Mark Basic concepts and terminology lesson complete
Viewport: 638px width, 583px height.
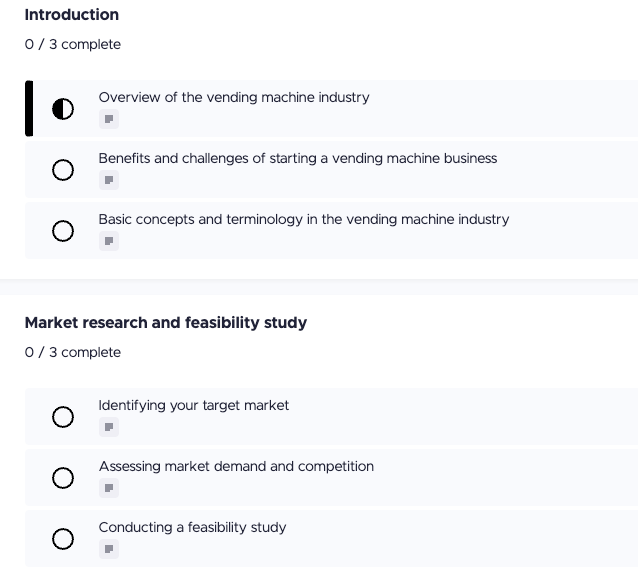[x=63, y=231]
